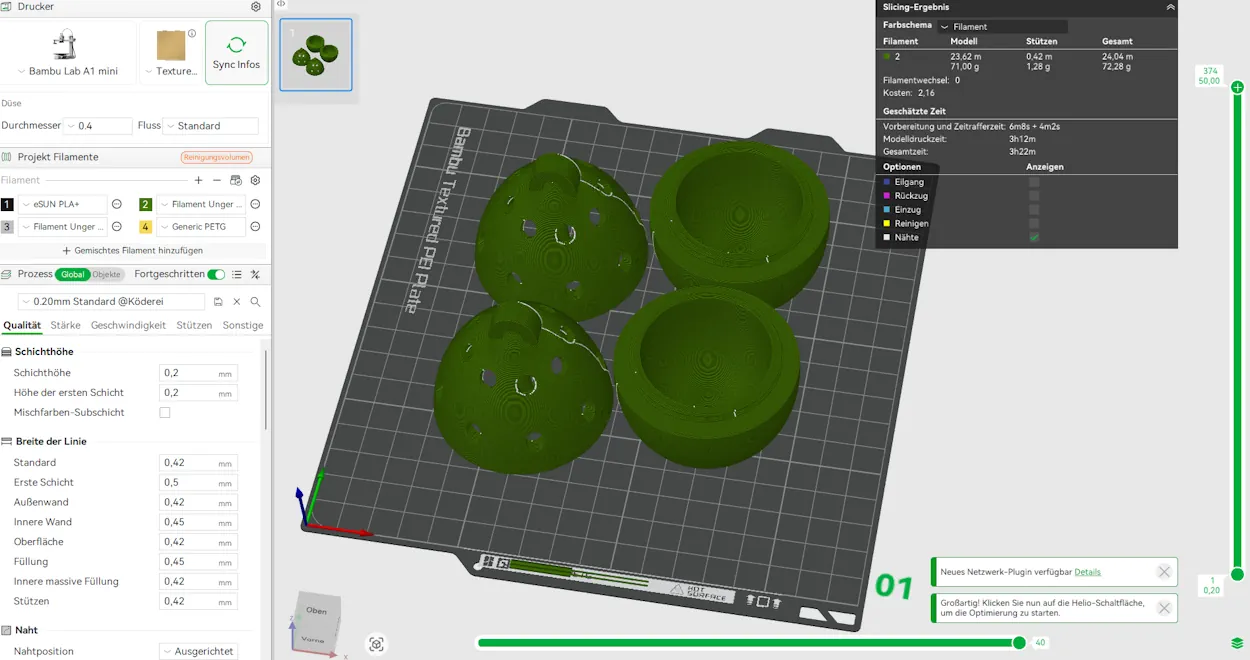
Task: Show Rückzug retractions in preview
Action: (1034, 196)
